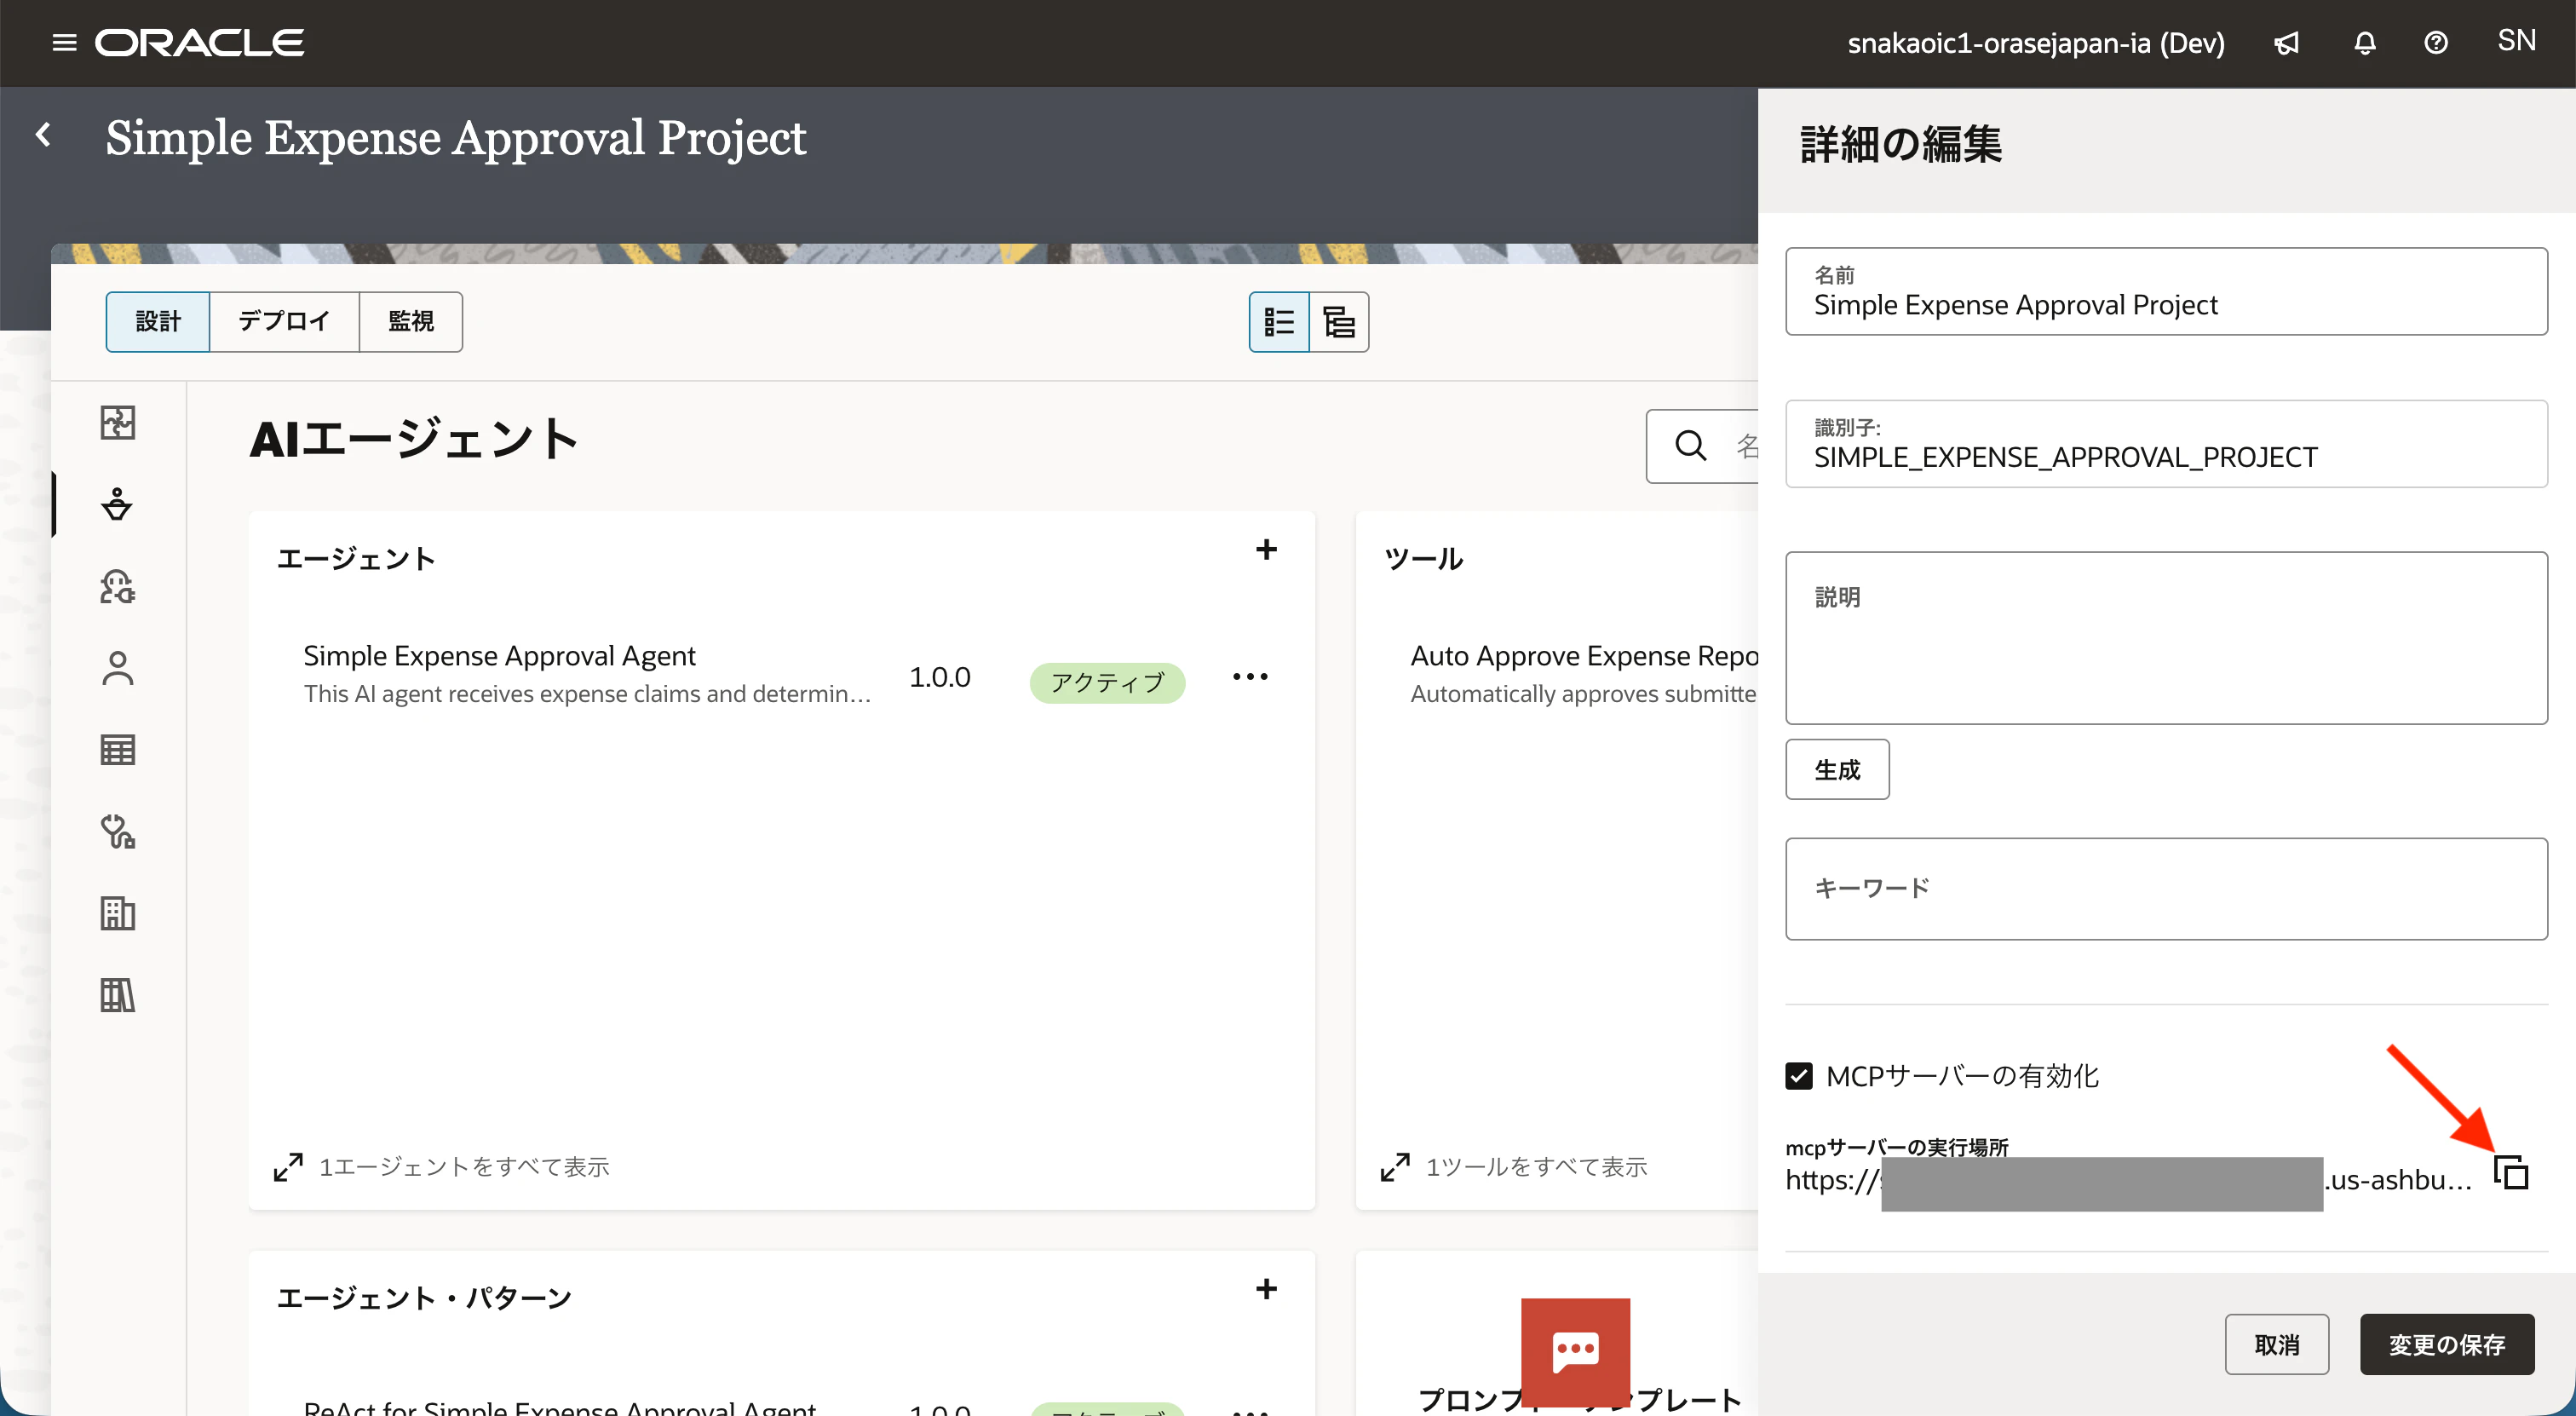Add a new agent with the plus icon
The width and height of the screenshot is (2576, 1416).
point(1266,550)
